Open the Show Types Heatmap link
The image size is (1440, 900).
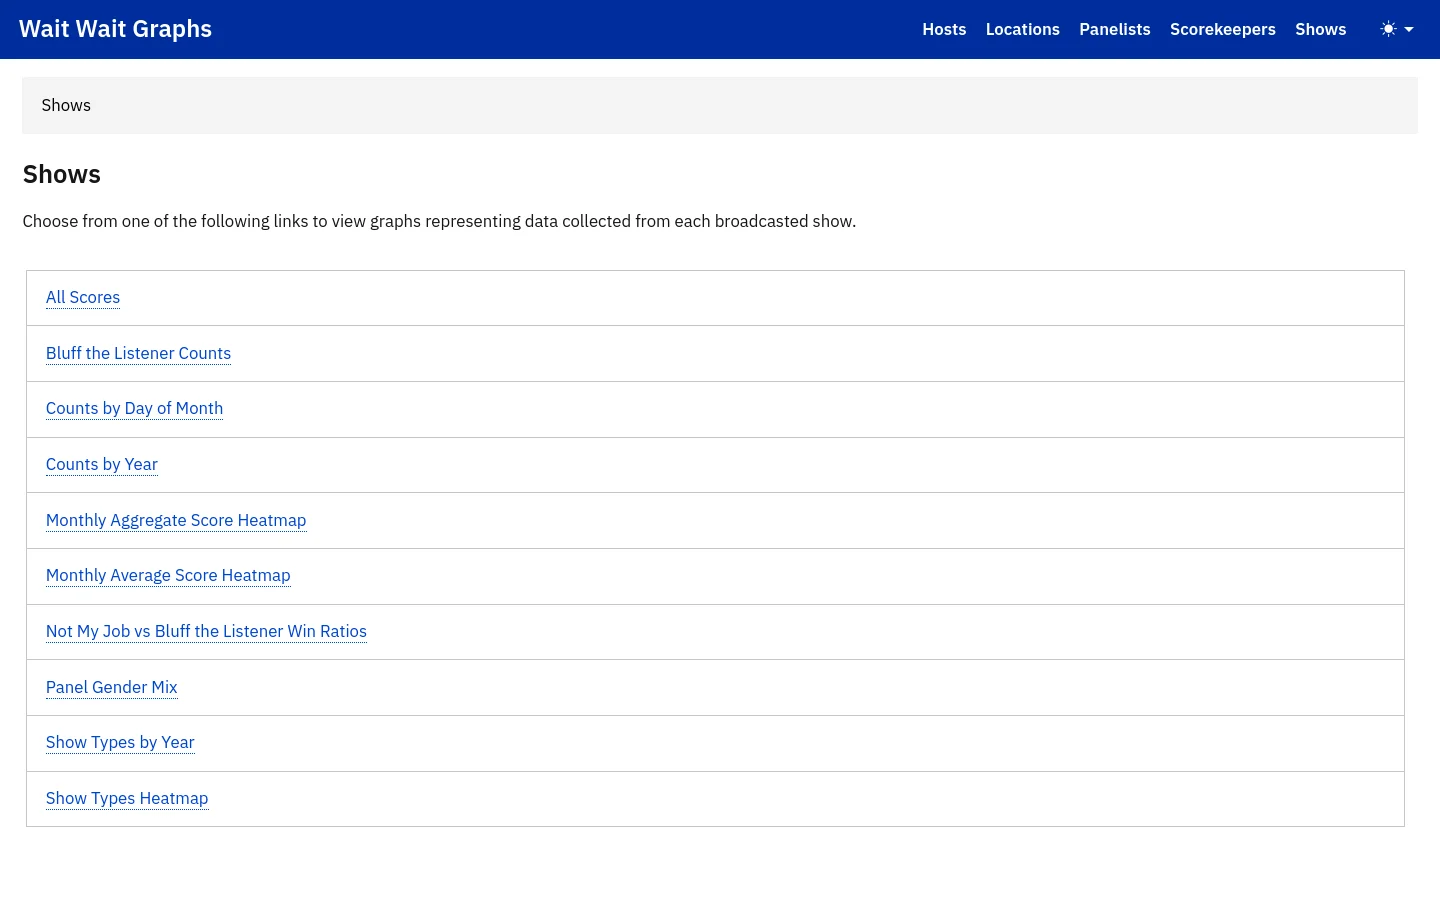pyautogui.click(x=127, y=798)
